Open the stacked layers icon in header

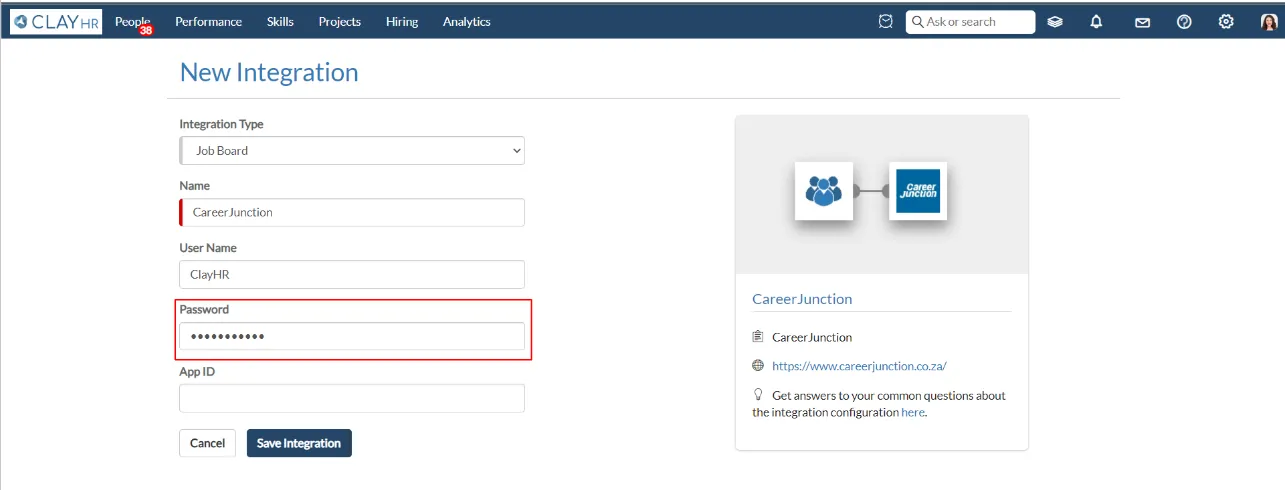click(x=1055, y=22)
